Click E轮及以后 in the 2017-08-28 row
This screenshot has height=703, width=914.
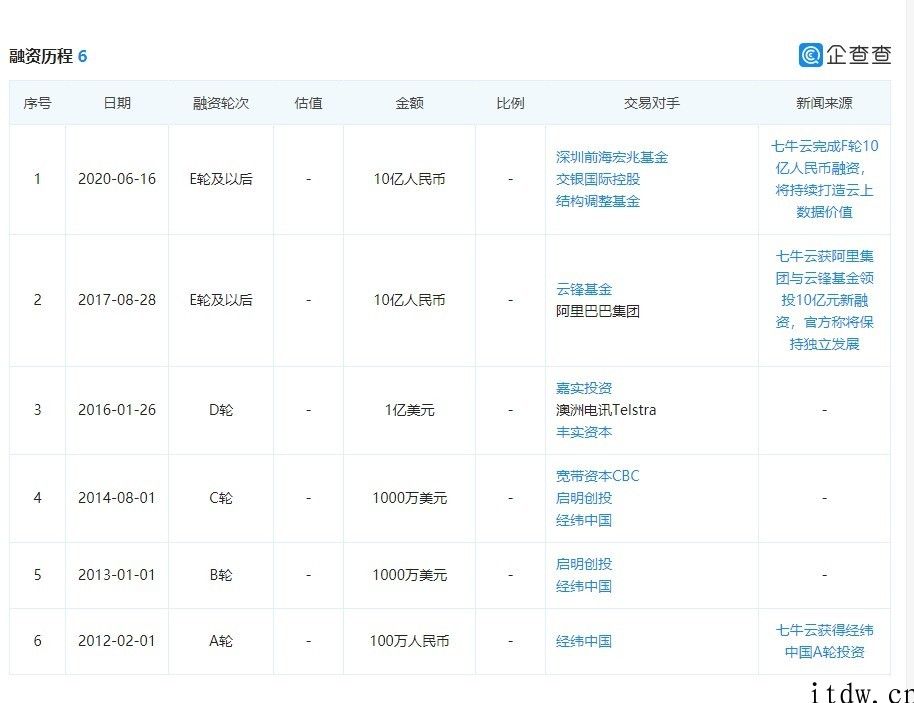[x=221, y=300]
